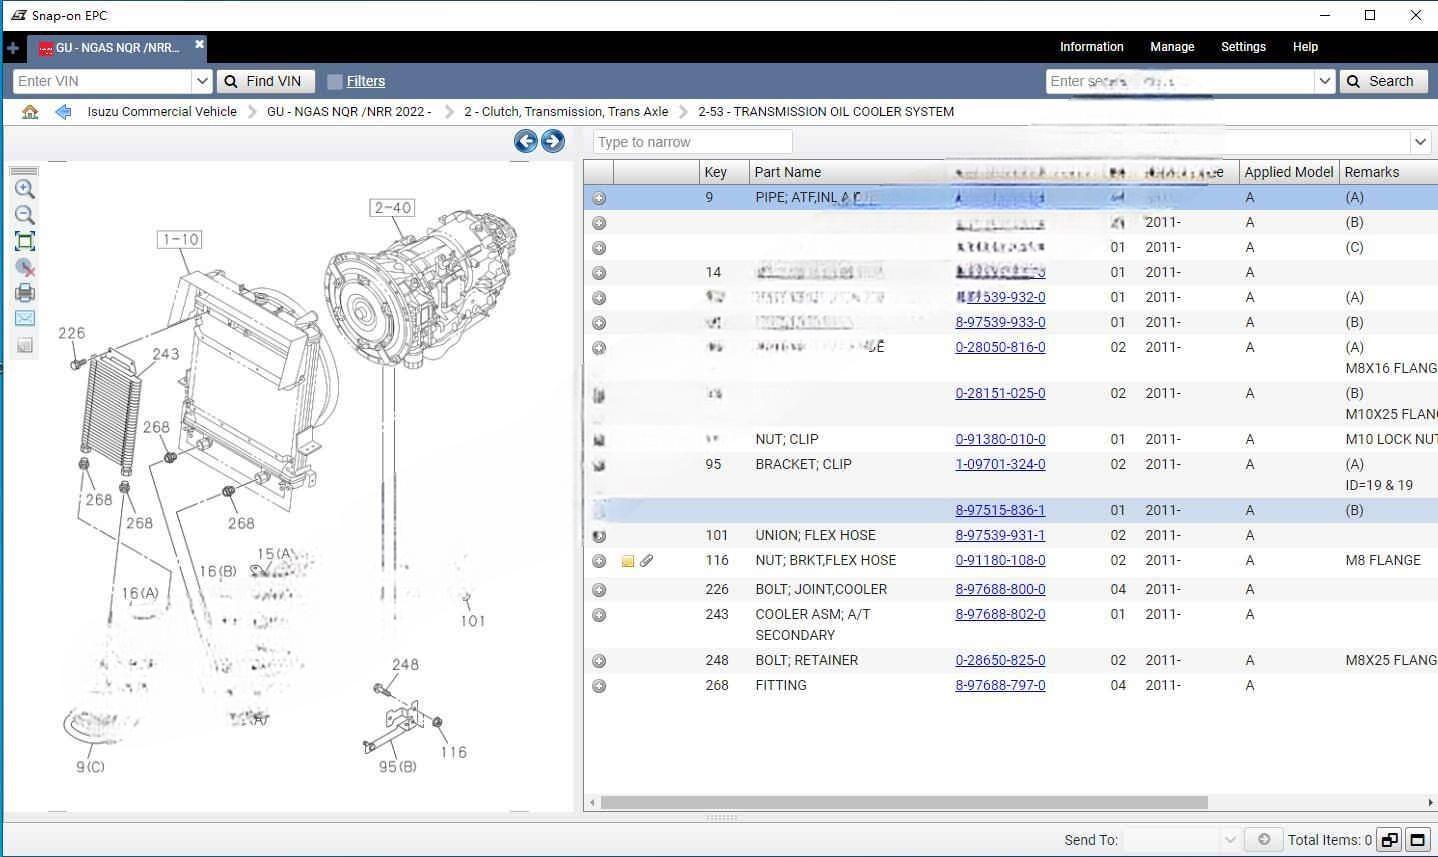Click the zoom in magnifier icon
Image resolution: width=1438 pixels, height=857 pixels.
(x=25, y=189)
